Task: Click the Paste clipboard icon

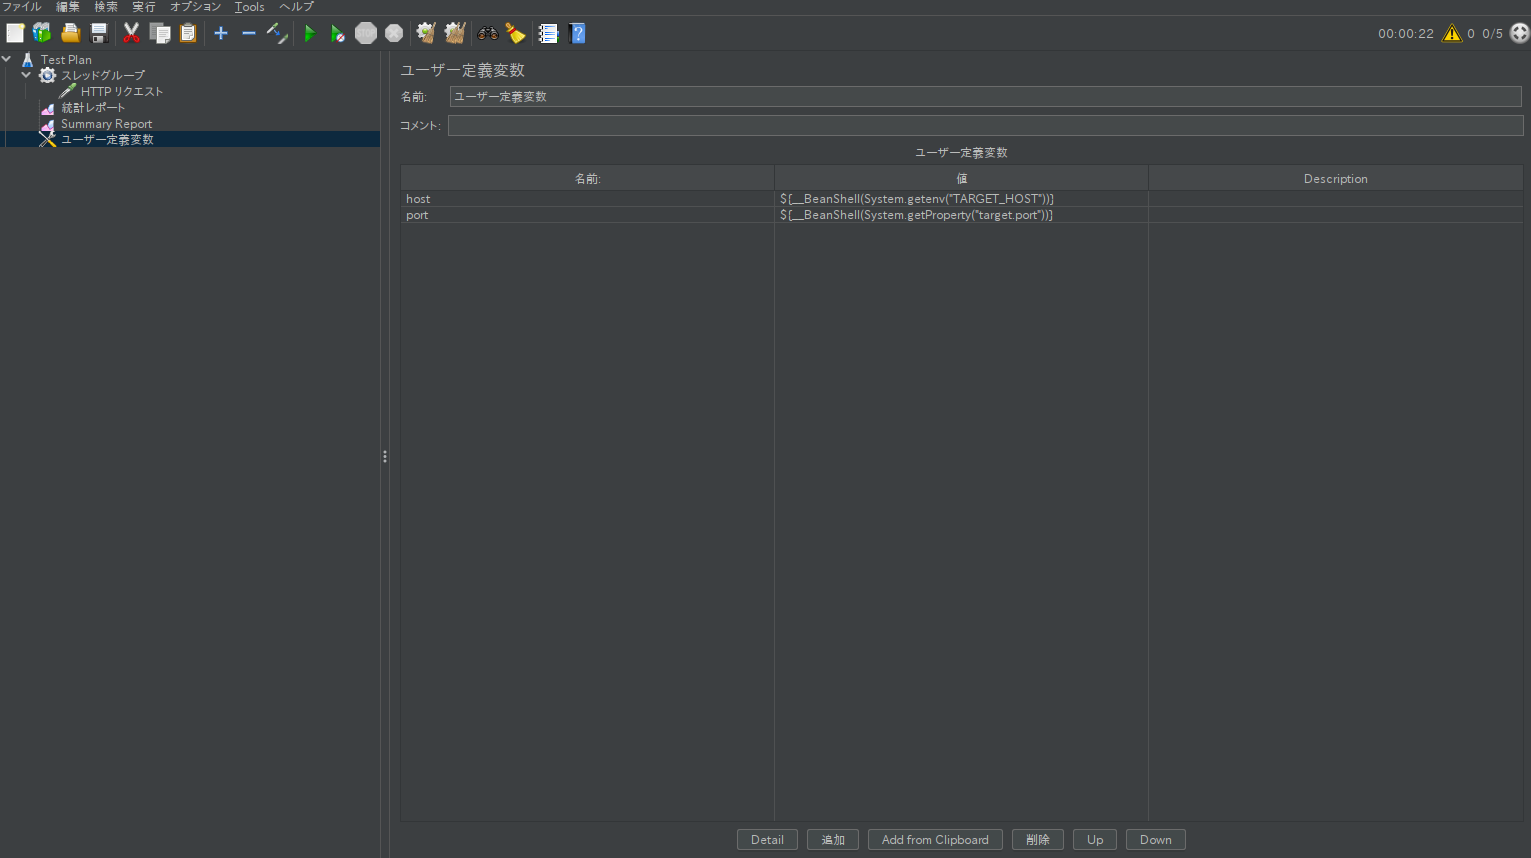Action: [x=188, y=33]
